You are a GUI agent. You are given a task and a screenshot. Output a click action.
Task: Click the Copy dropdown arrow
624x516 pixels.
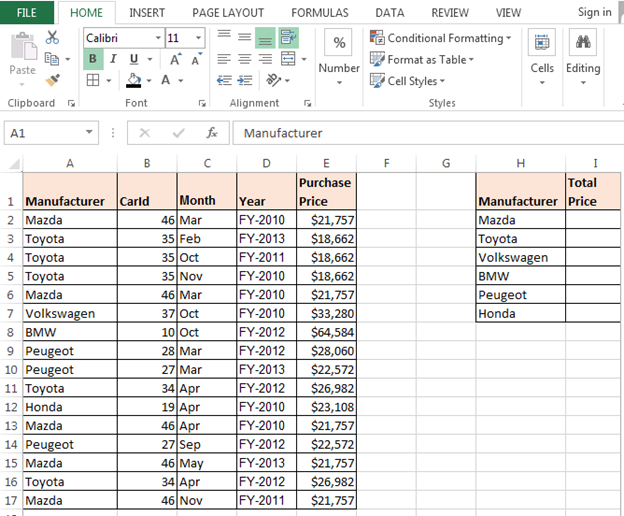[x=67, y=59]
